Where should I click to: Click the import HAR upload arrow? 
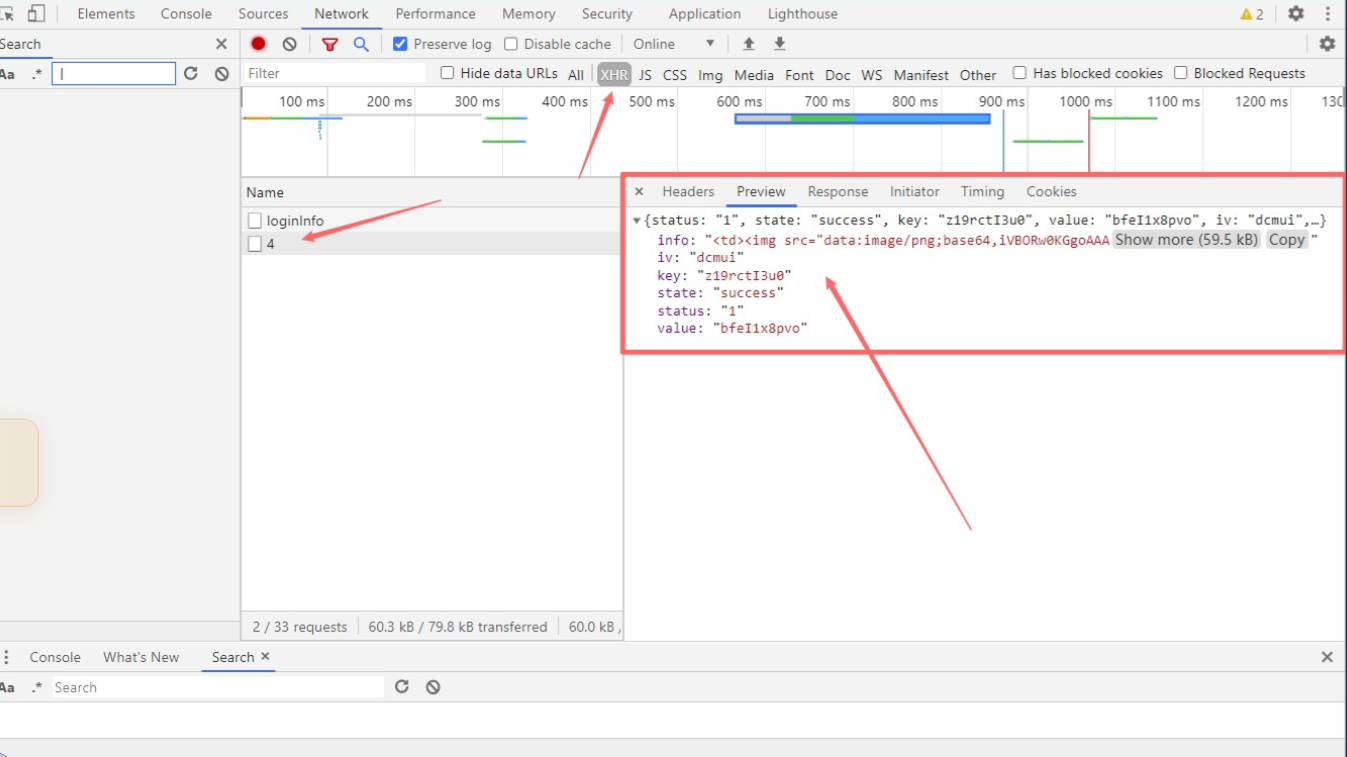(x=748, y=44)
